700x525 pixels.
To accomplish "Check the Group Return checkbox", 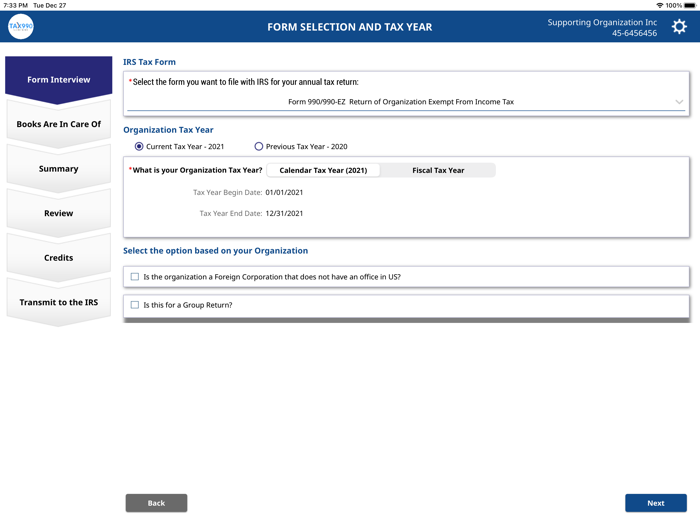I will (x=135, y=305).
